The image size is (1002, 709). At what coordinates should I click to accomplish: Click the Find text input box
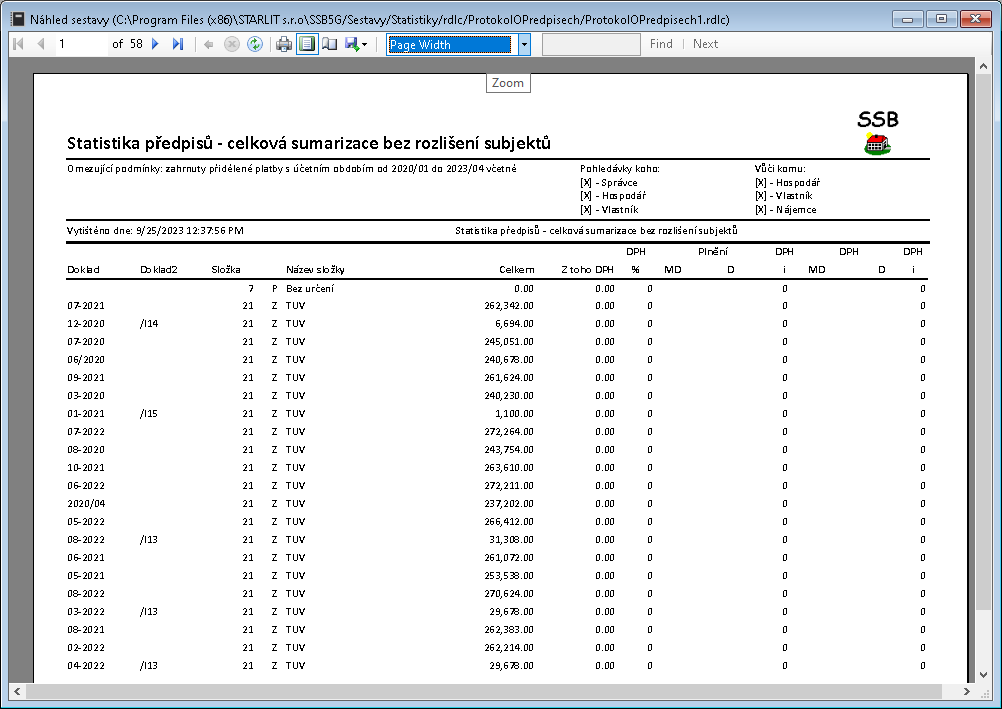point(591,44)
